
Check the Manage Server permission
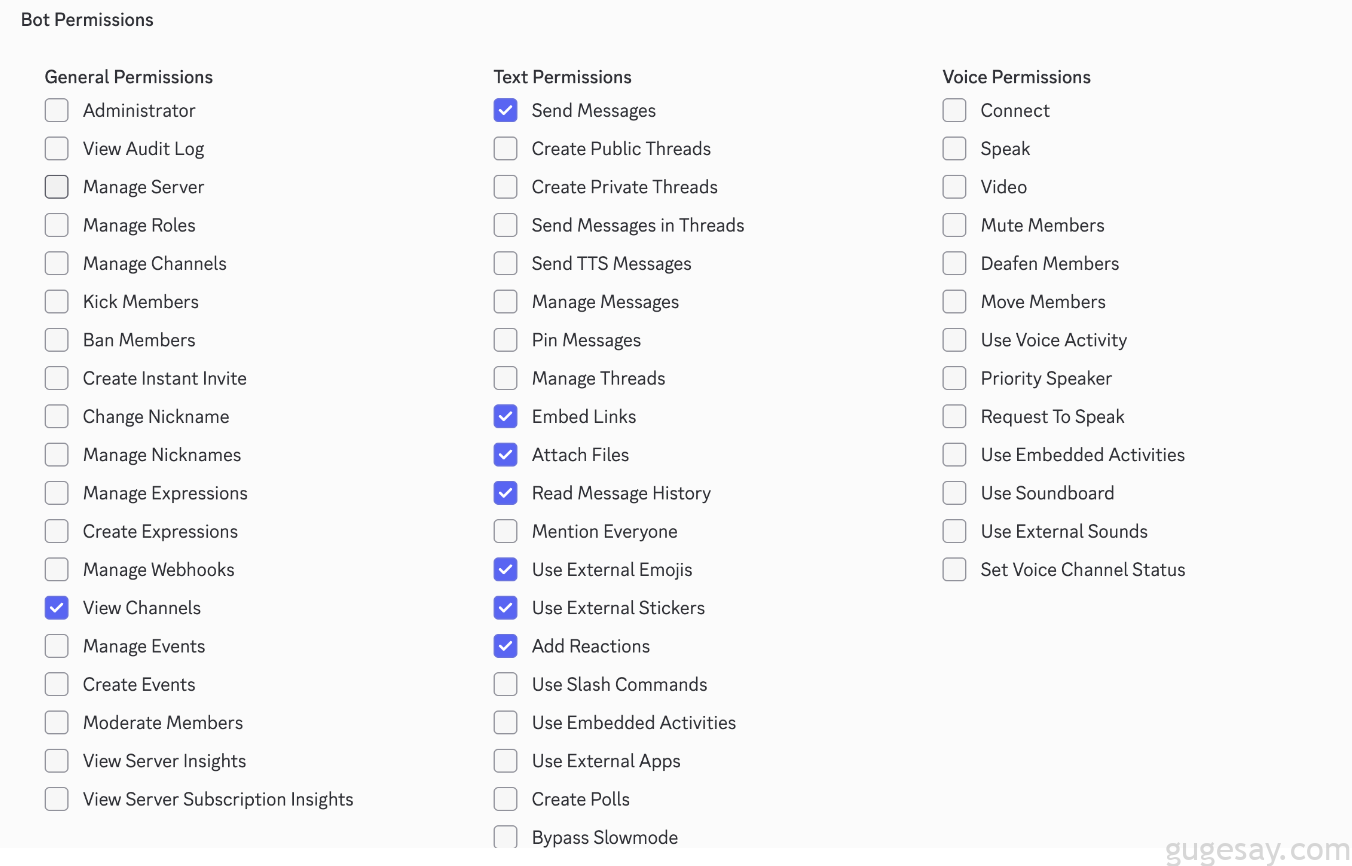(57, 187)
